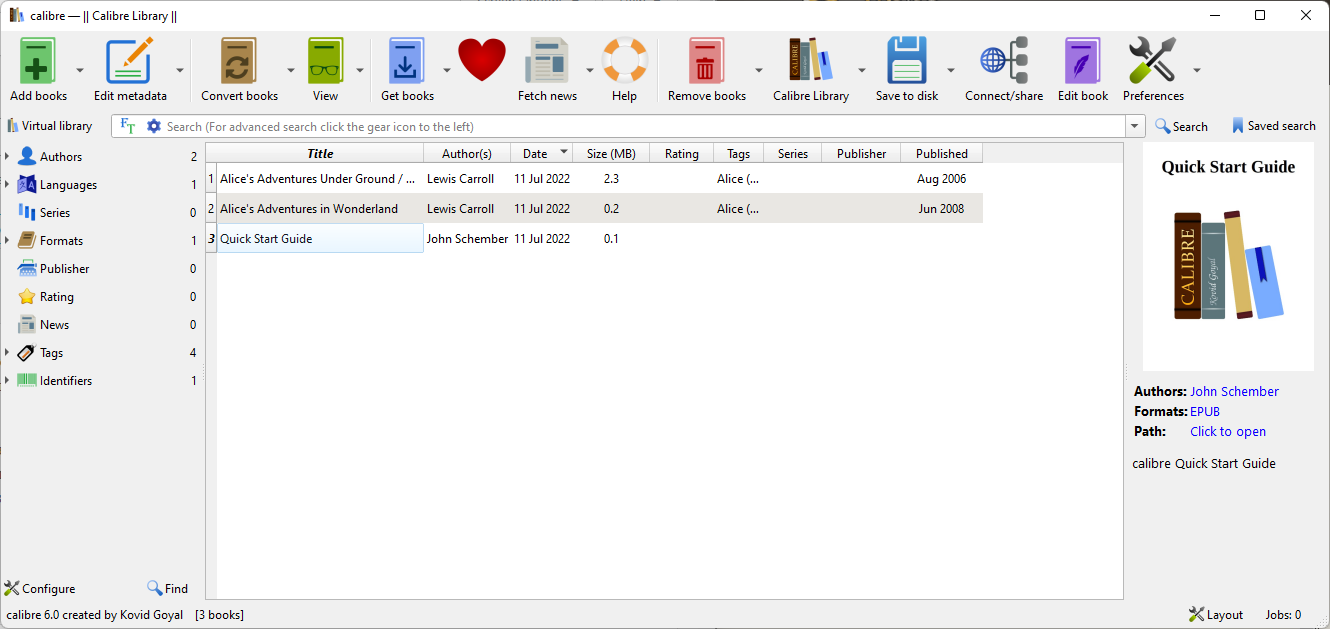Image resolution: width=1330 pixels, height=629 pixels.
Task: Open Remove books dropdown arrow
Action: pyautogui.click(x=759, y=71)
